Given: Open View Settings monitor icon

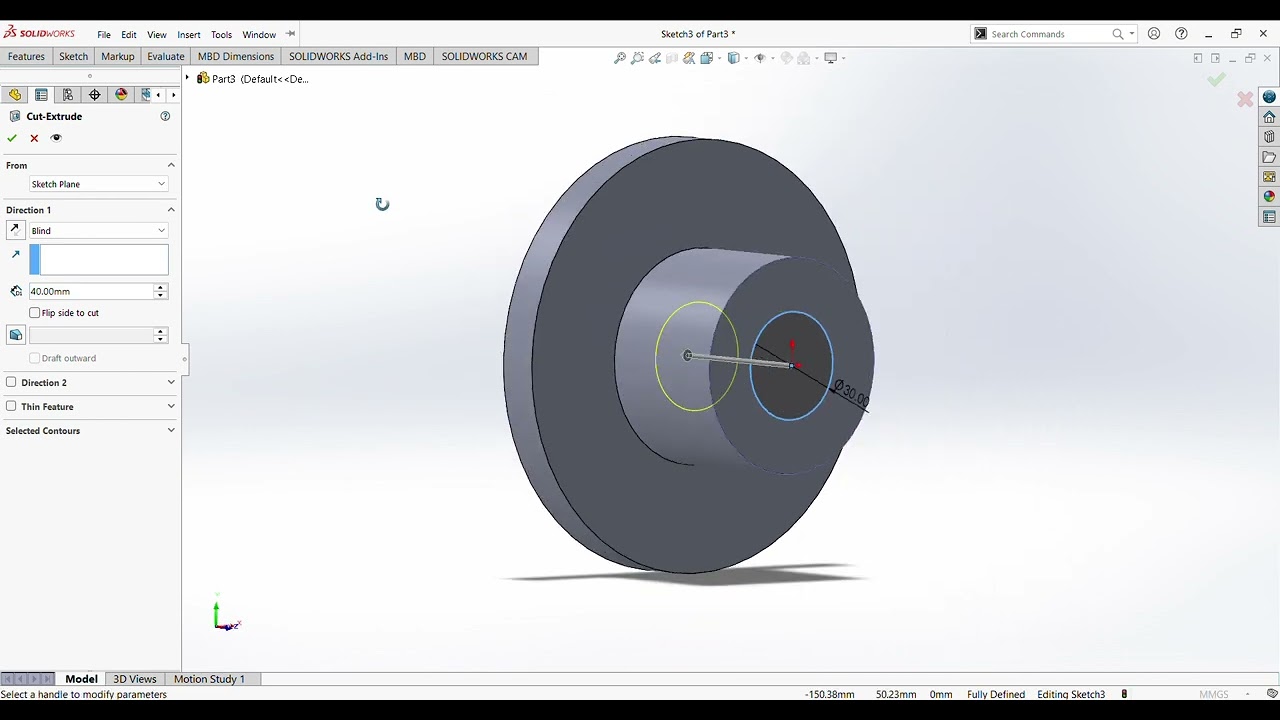Looking at the screenshot, I should pyautogui.click(x=830, y=58).
